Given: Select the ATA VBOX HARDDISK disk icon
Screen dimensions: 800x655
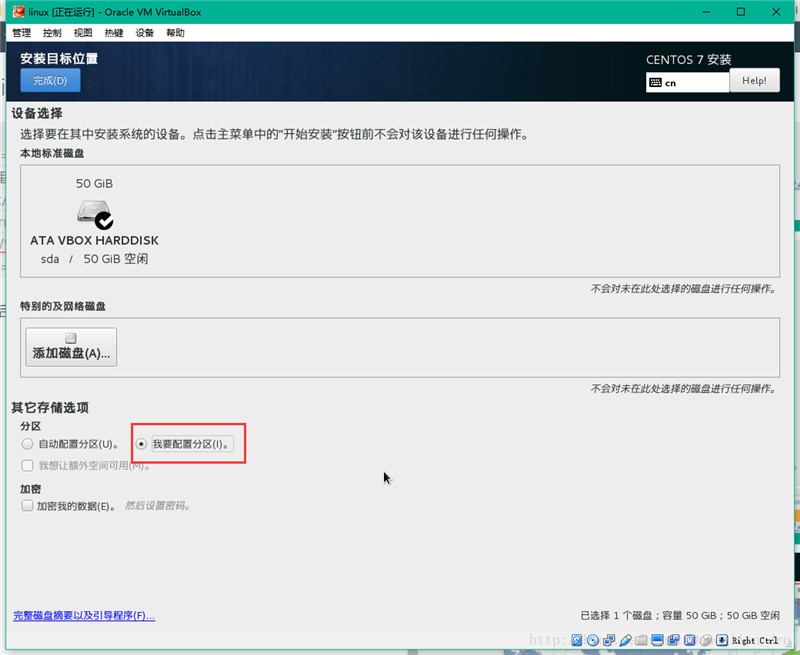Looking at the screenshot, I should pyautogui.click(x=93, y=215).
